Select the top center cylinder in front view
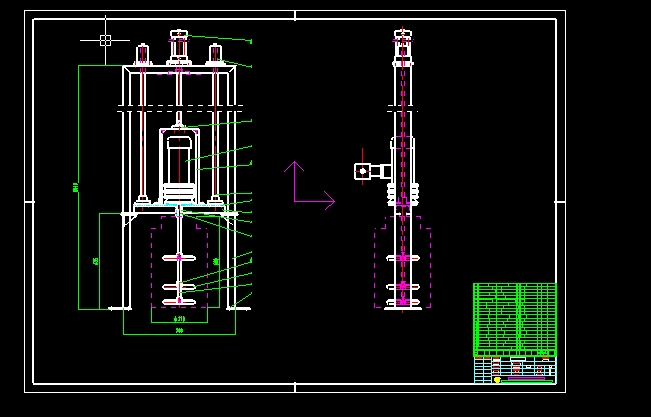 [179, 47]
